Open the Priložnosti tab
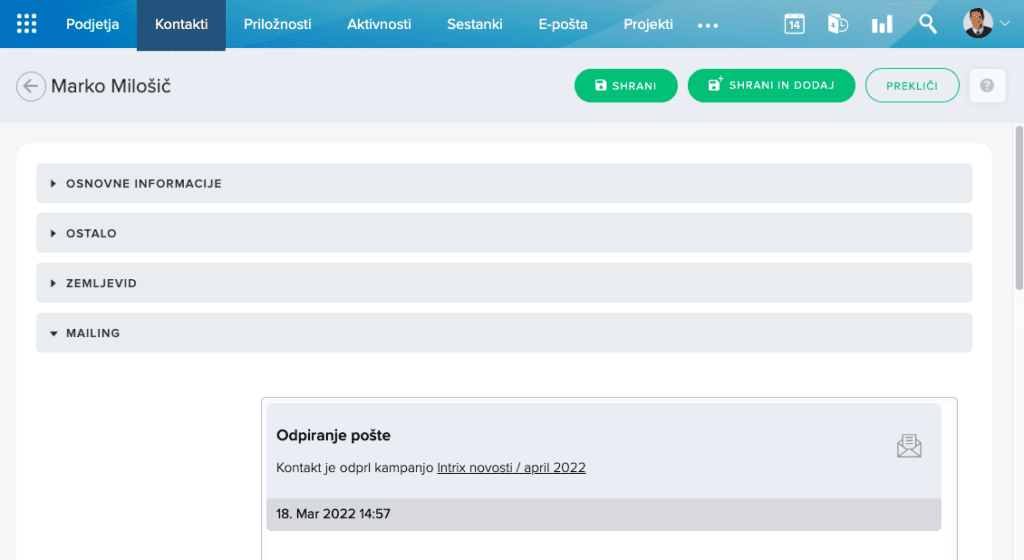The image size is (1024, 560). tap(277, 24)
